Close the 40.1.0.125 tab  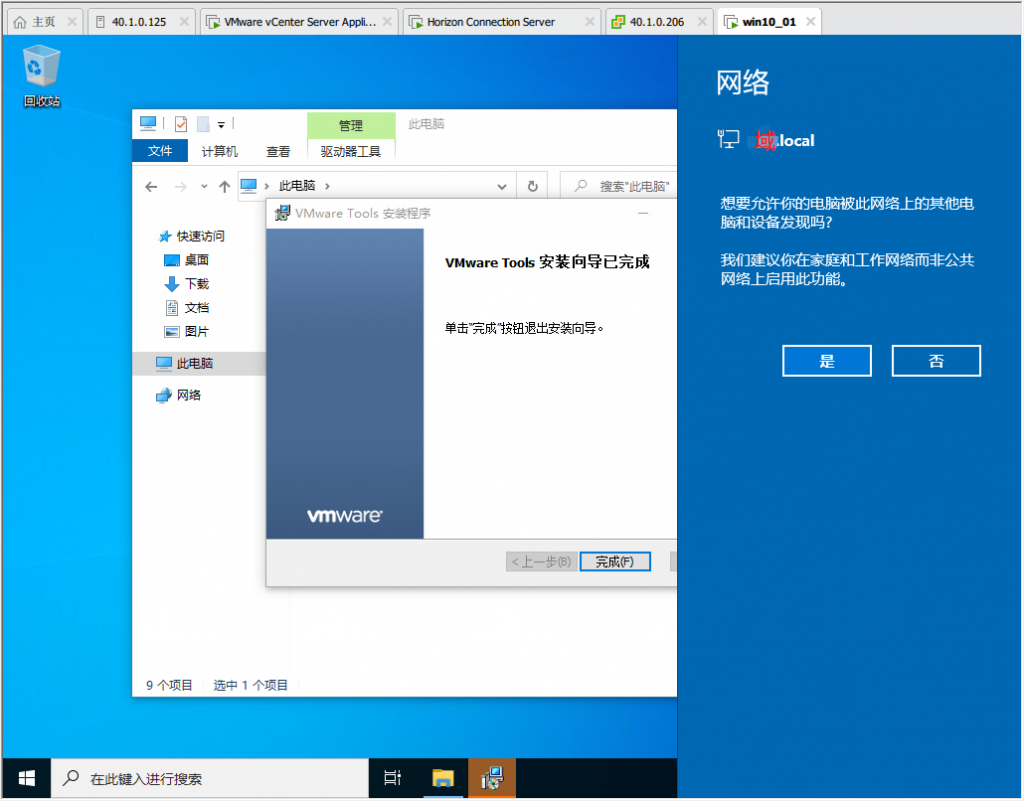[x=184, y=22]
